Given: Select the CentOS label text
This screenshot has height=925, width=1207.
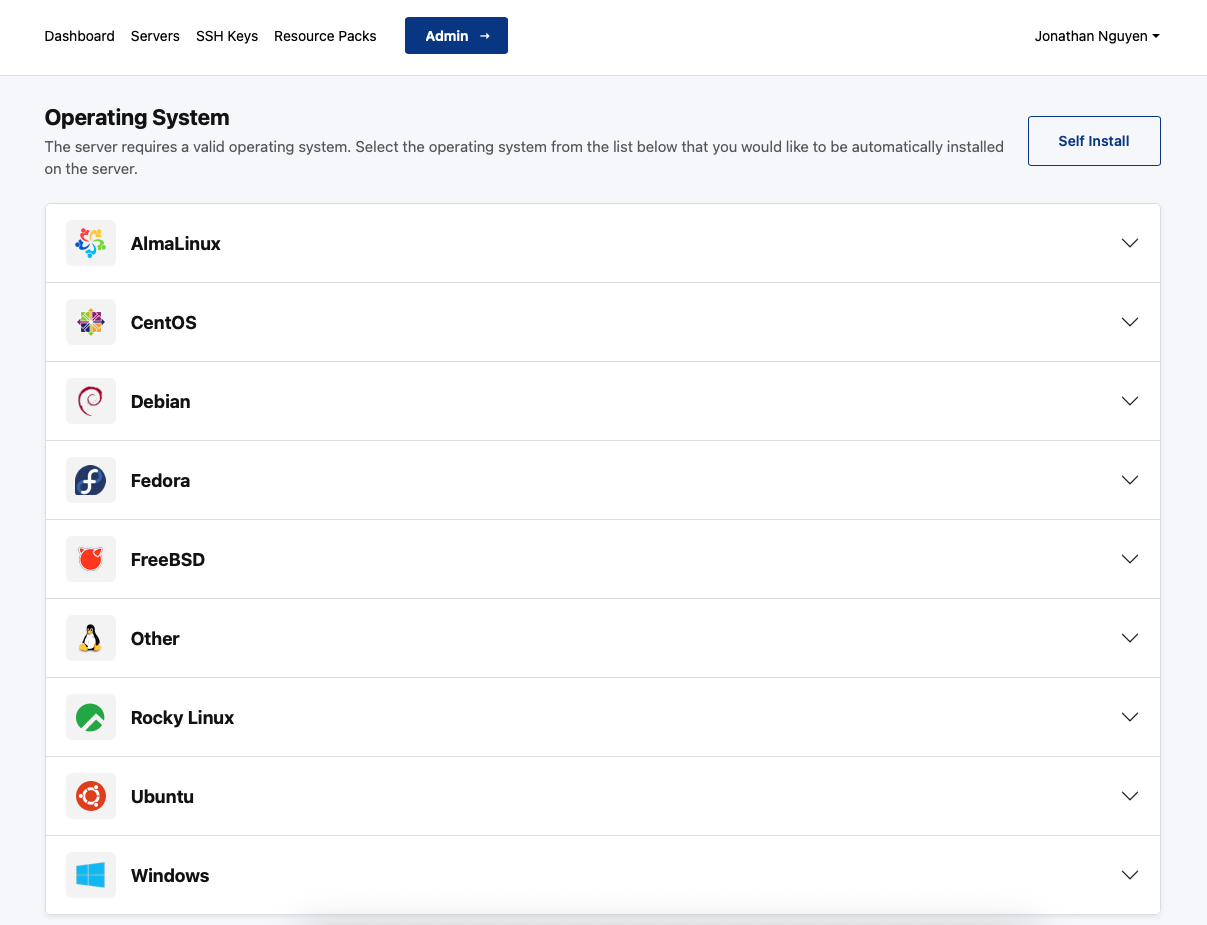Looking at the screenshot, I should click(x=164, y=322).
